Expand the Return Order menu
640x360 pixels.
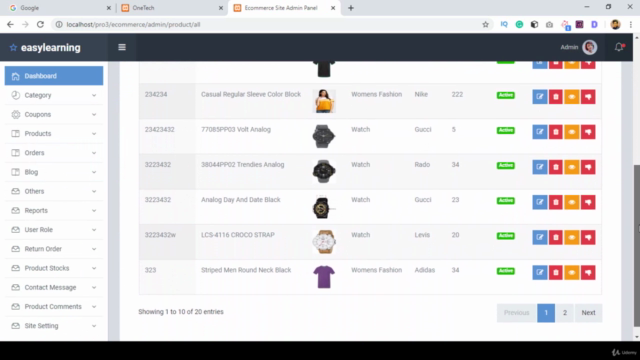[x=54, y=249]
